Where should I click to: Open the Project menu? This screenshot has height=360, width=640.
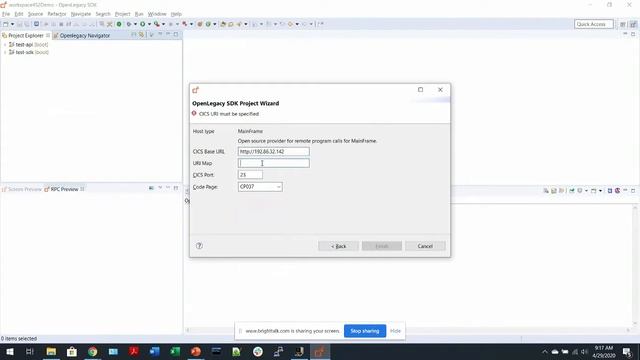[122, 14]
